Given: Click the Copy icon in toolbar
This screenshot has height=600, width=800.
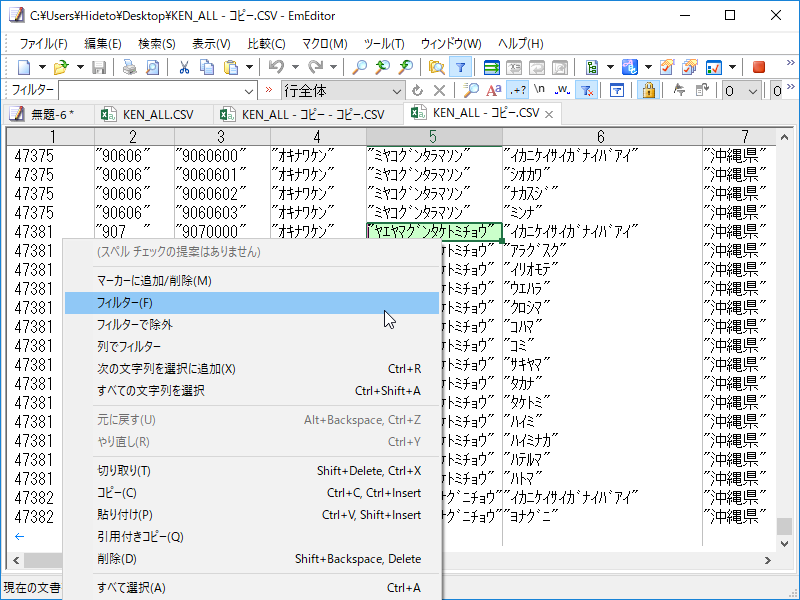Looking at the screenshot, I should point(207,67).
